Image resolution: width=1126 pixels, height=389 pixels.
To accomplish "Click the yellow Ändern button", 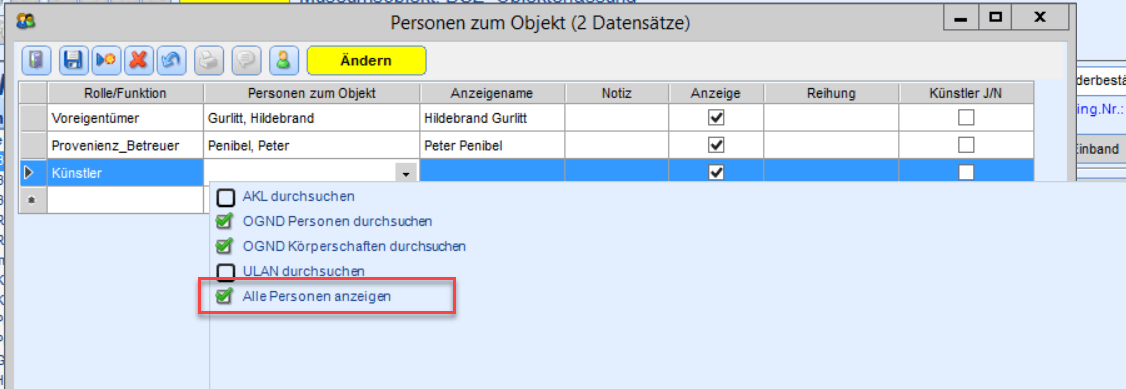I will pyautogui.click(x=366, y=61).
